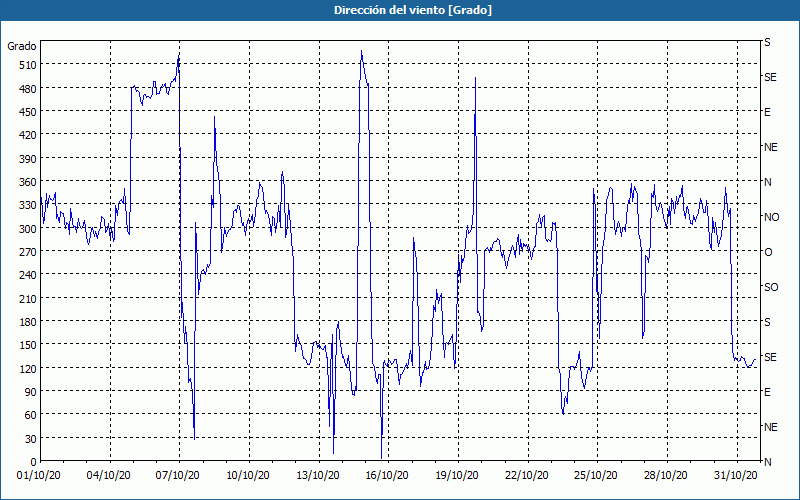The image size is (800, 500).
Task: Click the 150 y-axis tick label
Action: pyautogui.click(x=27, y=345)
